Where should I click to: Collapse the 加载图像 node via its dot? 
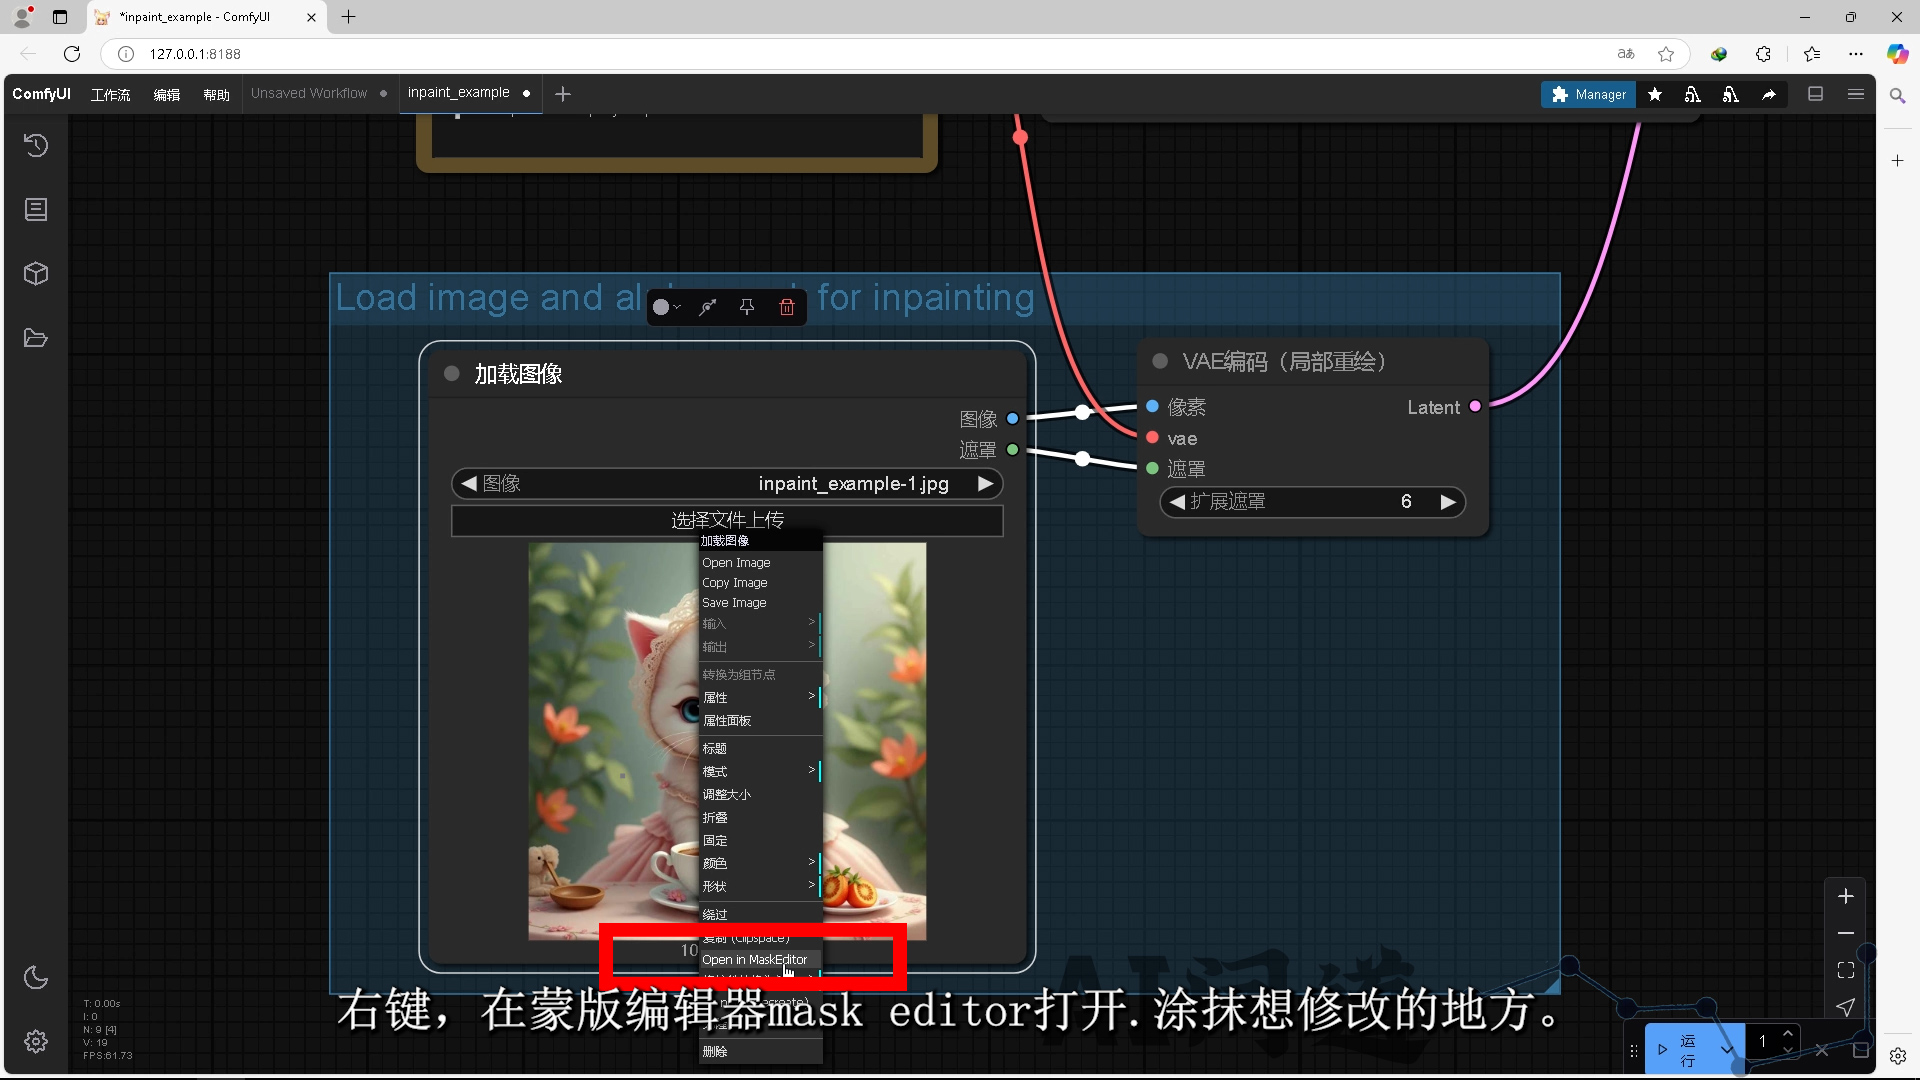tap(452, 373)
